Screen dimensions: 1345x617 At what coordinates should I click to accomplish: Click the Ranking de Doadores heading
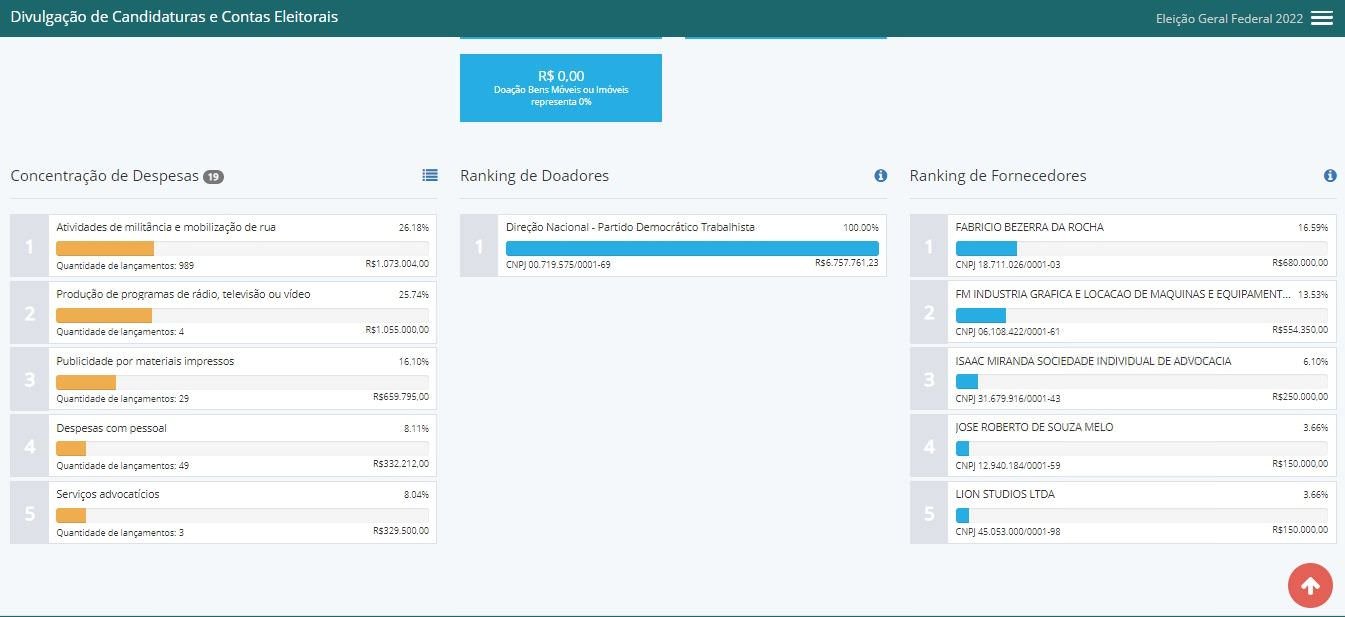(534, 176)
